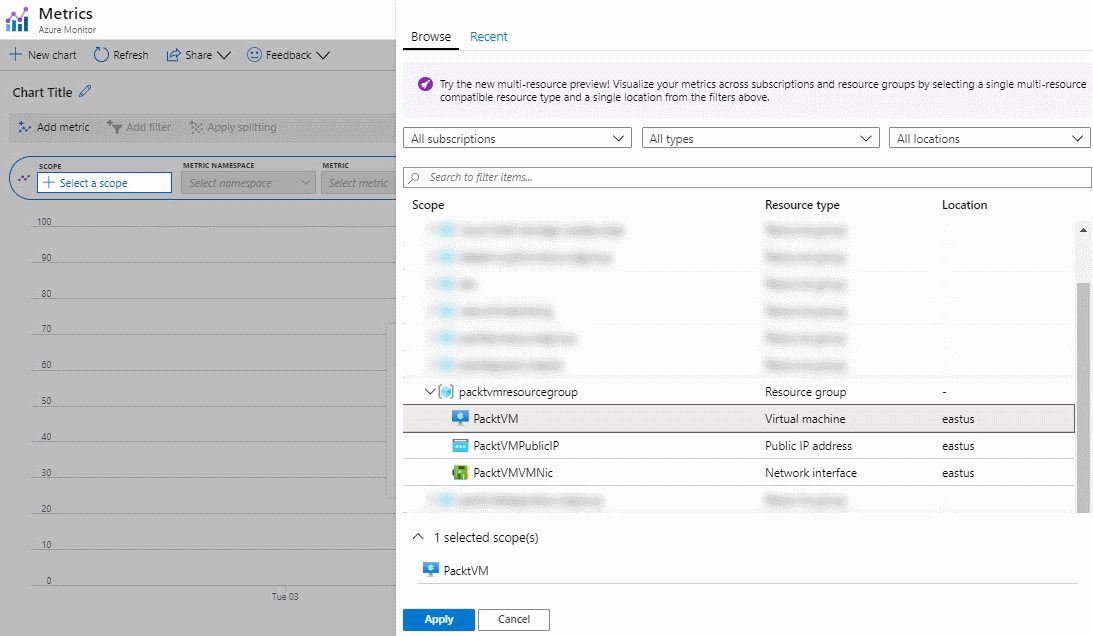
Task: Click the scope list scrollbar thumb
Action: (1083, 398)
